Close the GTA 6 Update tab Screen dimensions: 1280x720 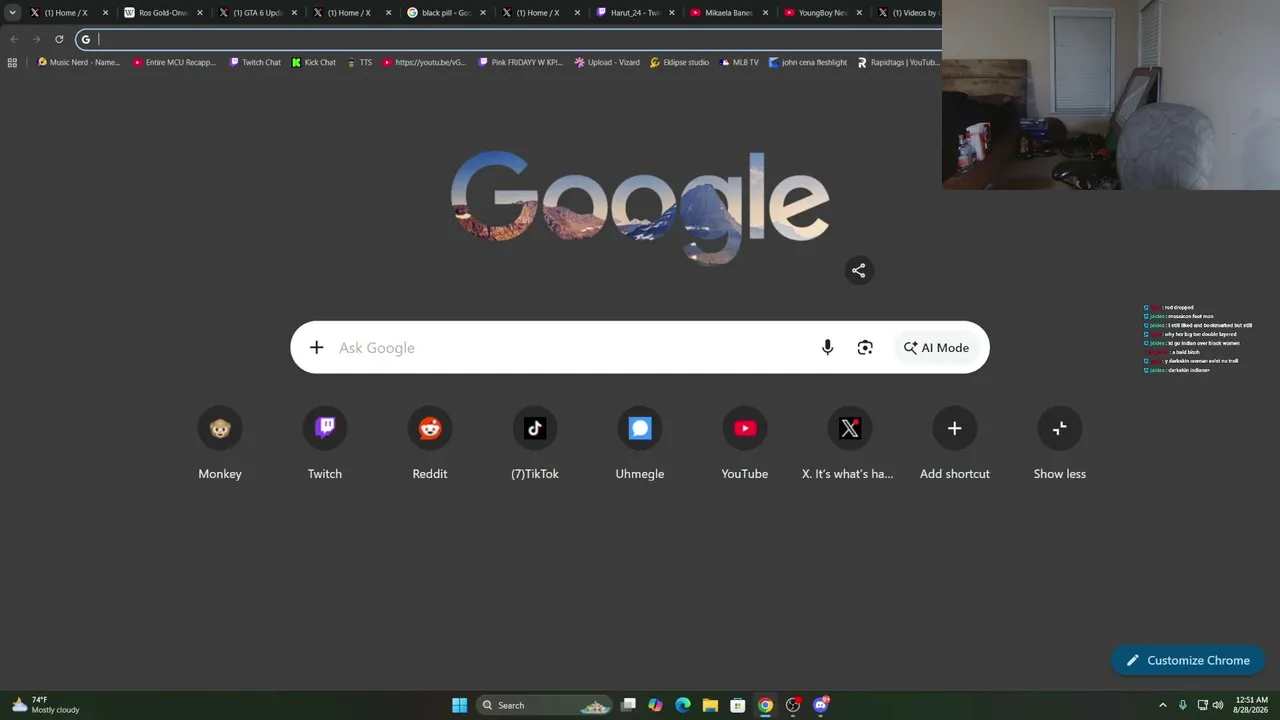(294, 13)
